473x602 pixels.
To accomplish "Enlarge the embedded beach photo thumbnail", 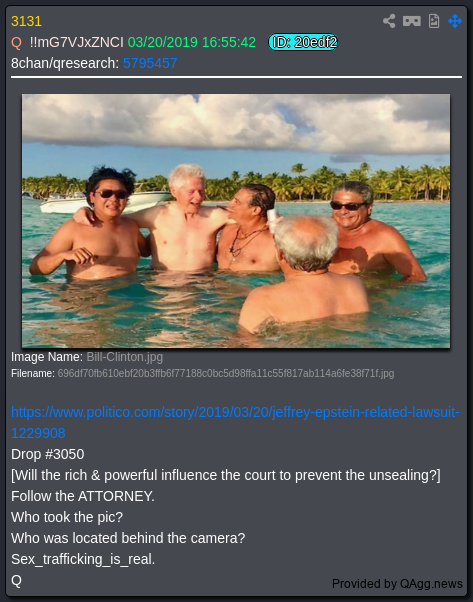I will (x=236, y=221).
